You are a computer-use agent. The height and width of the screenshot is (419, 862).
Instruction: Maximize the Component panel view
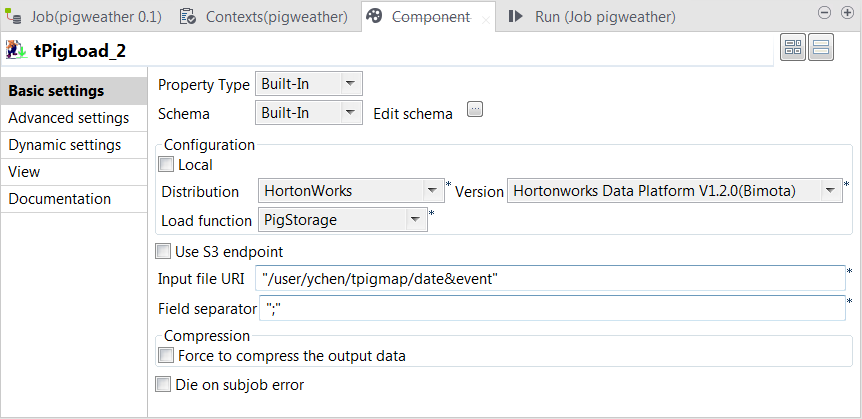click(845, 13)
